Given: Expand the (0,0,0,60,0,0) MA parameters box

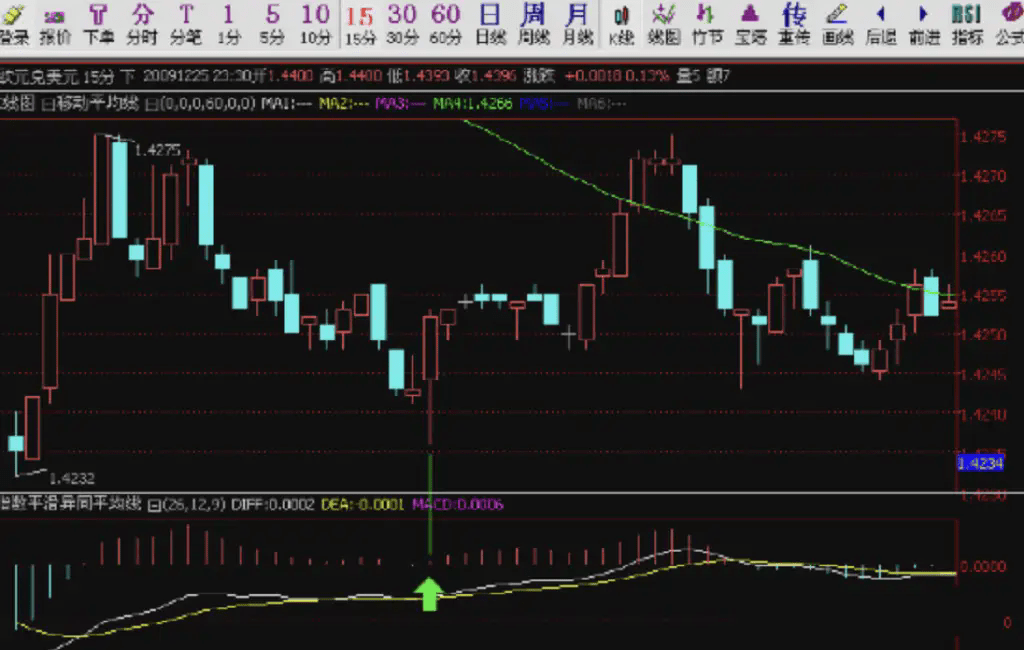Looking at the screenshot, I should pyautogui.click(x=151, y=104).
